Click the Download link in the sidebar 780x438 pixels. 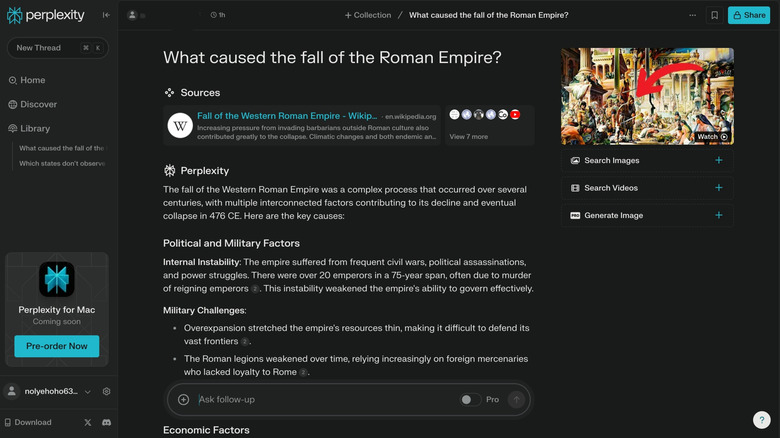28,422
